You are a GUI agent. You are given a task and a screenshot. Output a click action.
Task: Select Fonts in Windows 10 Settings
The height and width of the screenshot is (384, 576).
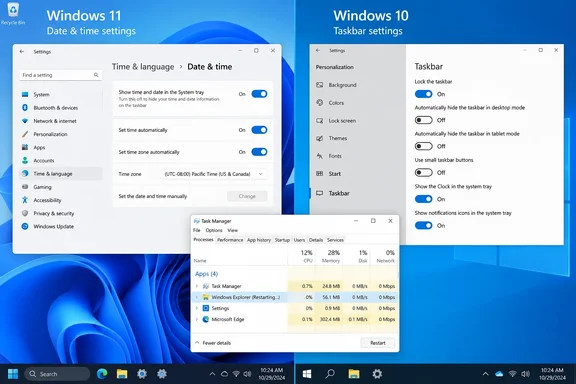335,156
